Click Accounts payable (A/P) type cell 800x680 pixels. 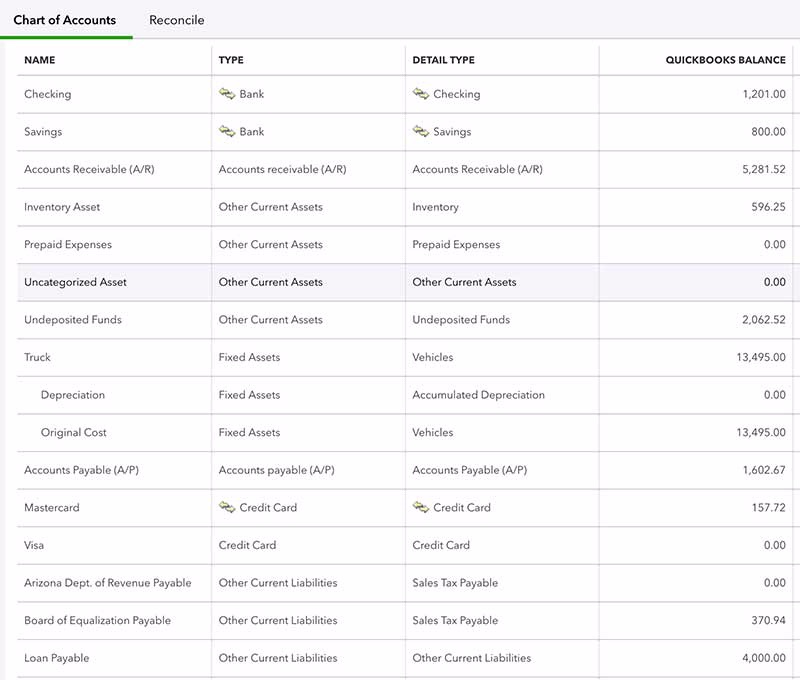point(277,470)
